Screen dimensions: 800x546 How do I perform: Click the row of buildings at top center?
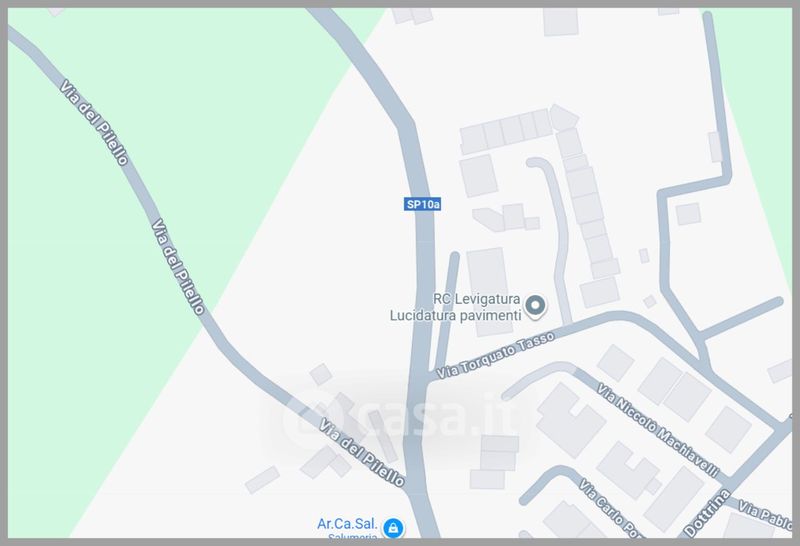point(506,132)
